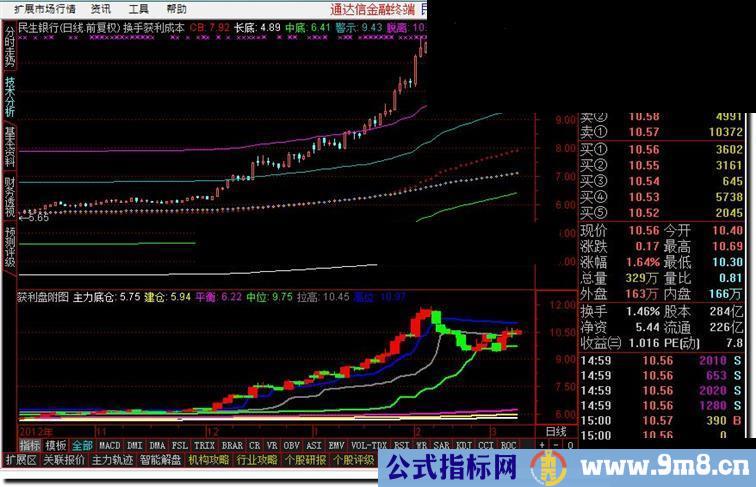Select the 技术分析 side tab

tap(9, 97)
